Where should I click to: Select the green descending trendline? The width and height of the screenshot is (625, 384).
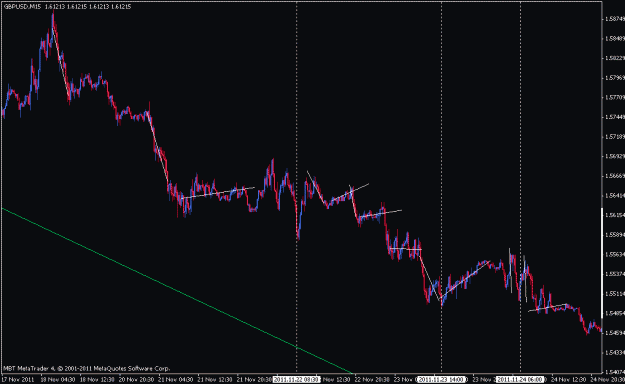pos(177,291)
